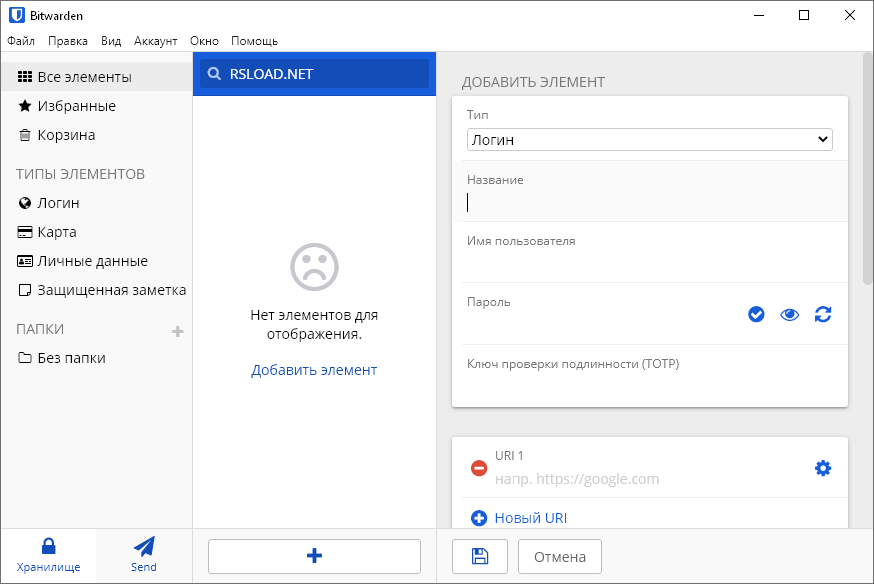Open the Помощь menu
Viewport: 874px width, 584px height.
[x=254, y=41]
